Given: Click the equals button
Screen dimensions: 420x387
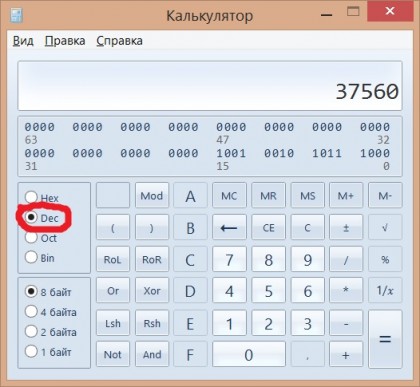Looking at the screenshot, I should tap(385, 339).
